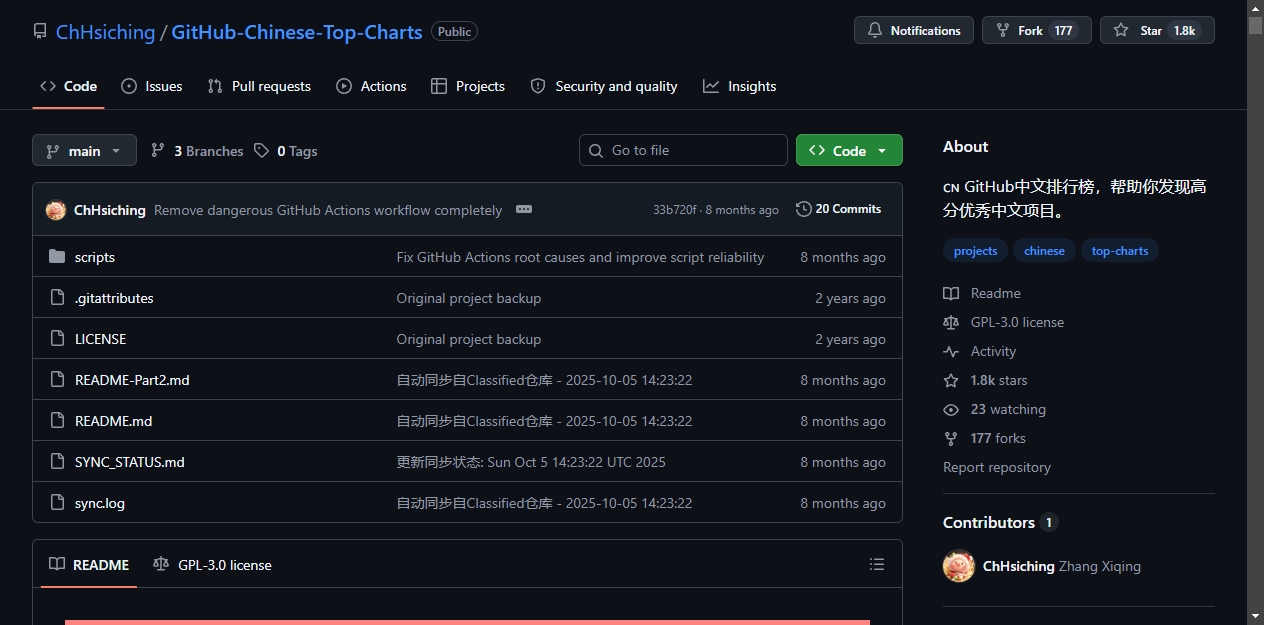Open the Issues tab
1264x625 pixels.
pos(152,86)
